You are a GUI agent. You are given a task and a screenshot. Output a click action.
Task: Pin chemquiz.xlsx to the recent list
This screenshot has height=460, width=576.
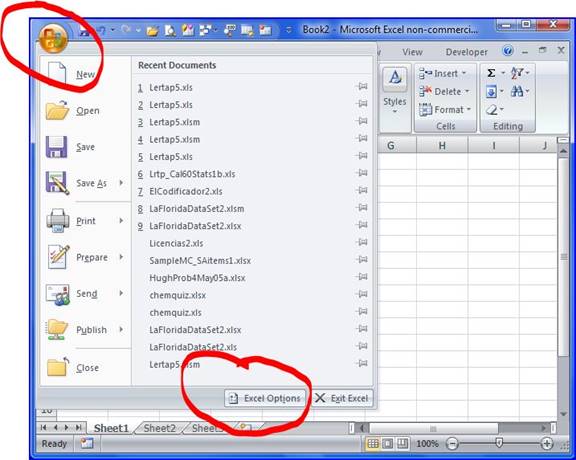click(x=362, y=294)
